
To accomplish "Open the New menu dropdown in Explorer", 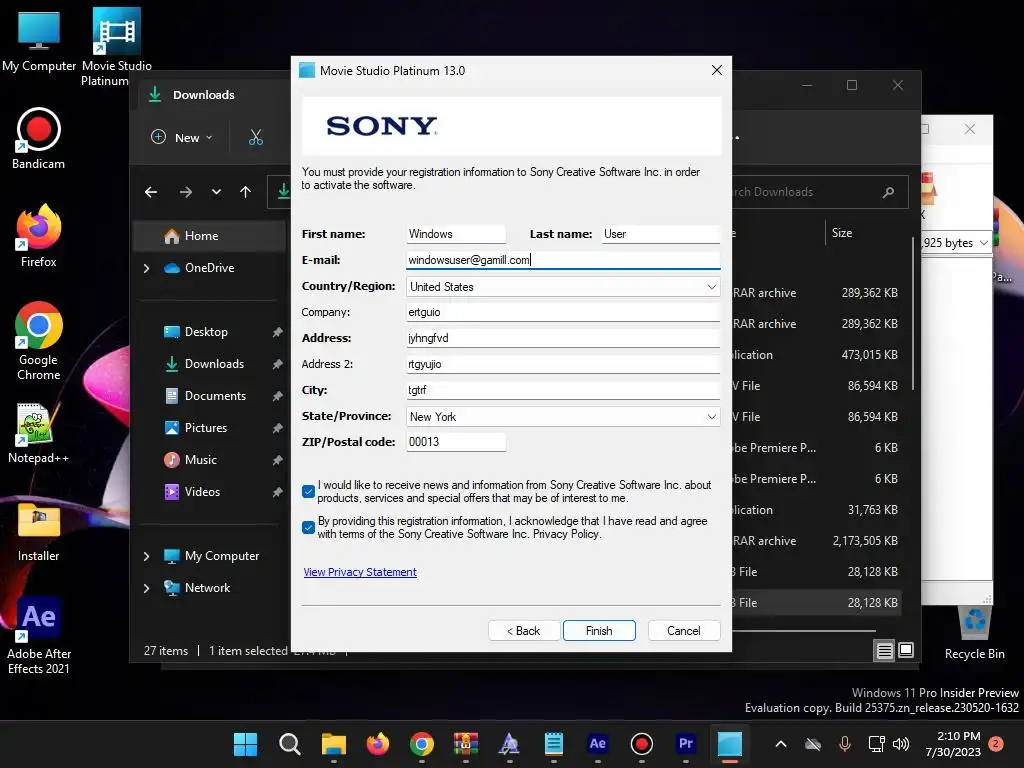I will (x=182, y=137).
